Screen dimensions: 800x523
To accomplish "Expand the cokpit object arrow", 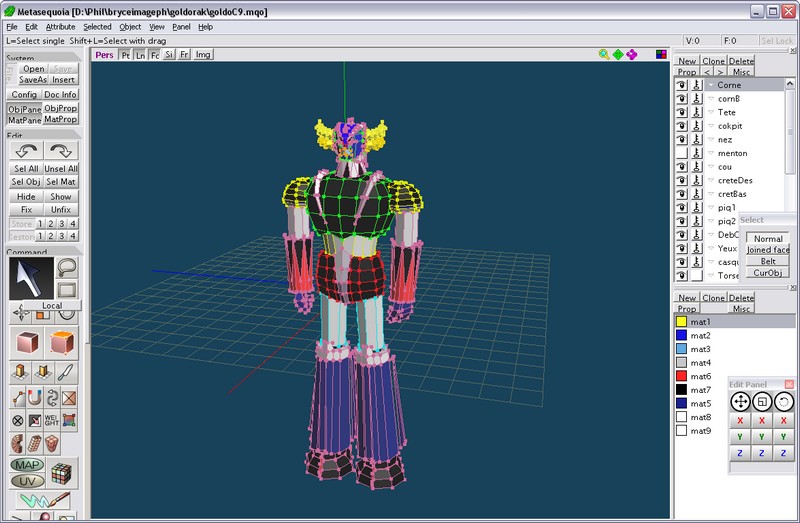I will tap(711, 126).
